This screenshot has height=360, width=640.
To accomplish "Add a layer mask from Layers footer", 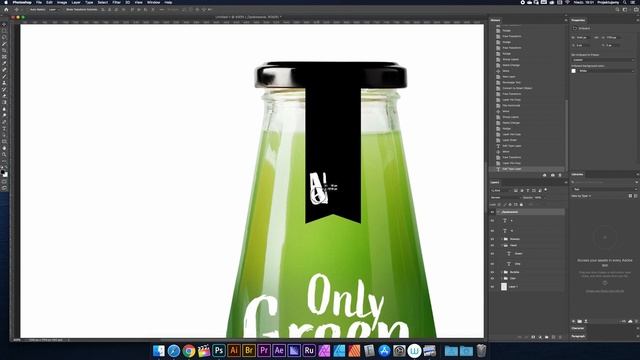I will pos(533,338).
